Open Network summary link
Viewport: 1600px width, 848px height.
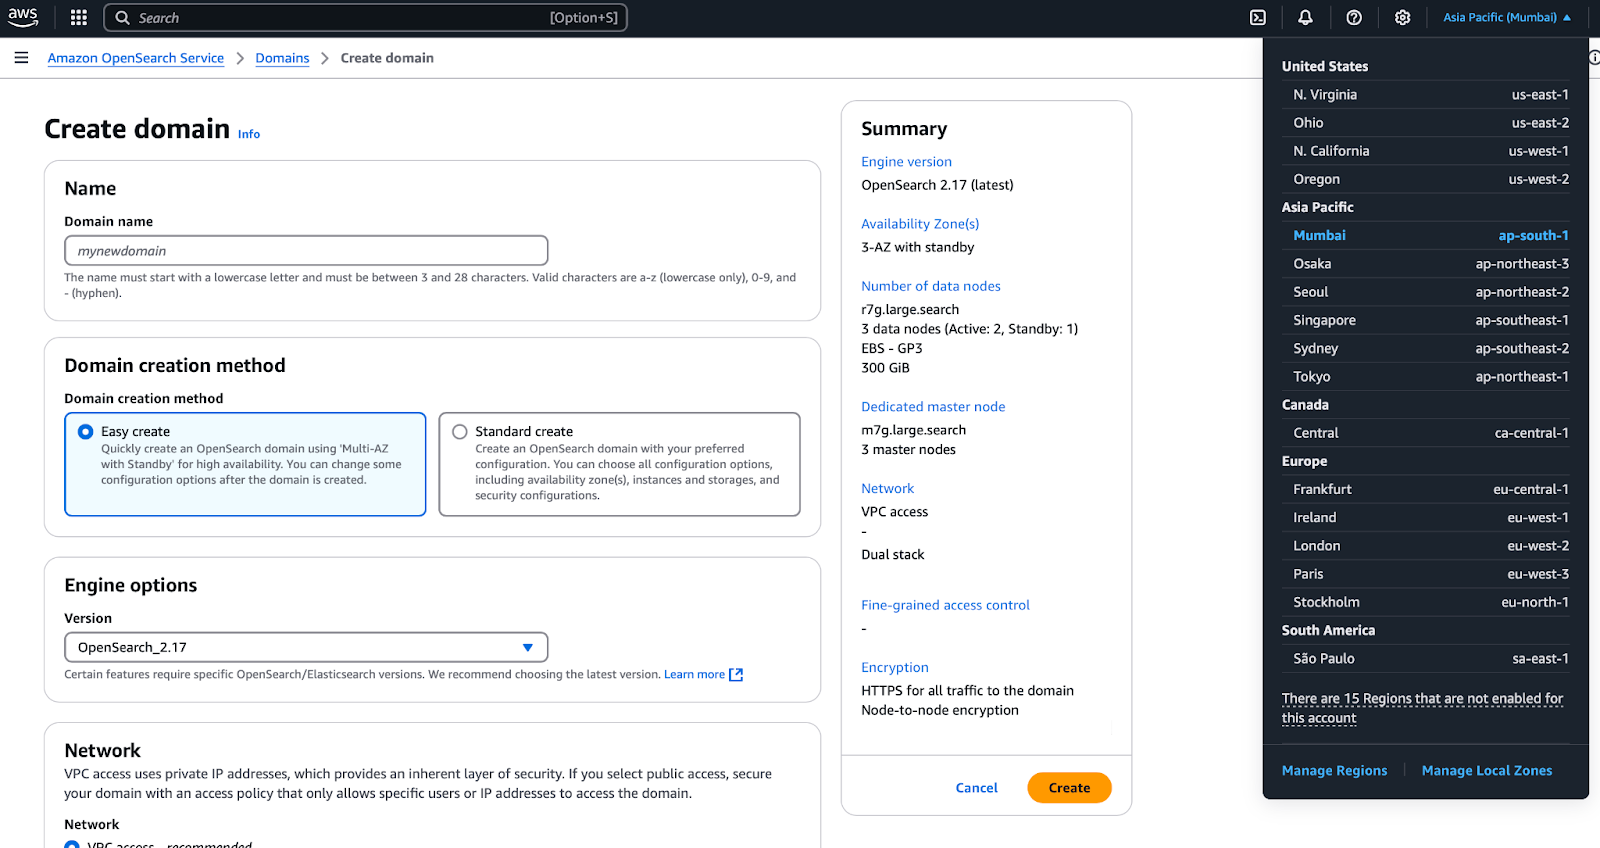[x=887, y=489]
